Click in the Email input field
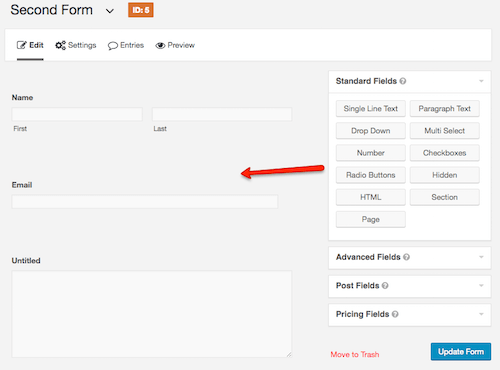500x370 pixels. coord(145,202)
